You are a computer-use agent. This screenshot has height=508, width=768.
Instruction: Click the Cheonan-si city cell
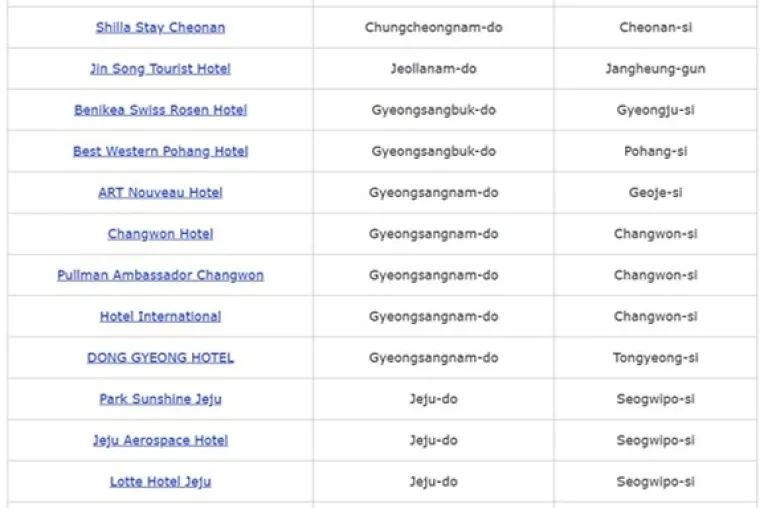(655, 28)
